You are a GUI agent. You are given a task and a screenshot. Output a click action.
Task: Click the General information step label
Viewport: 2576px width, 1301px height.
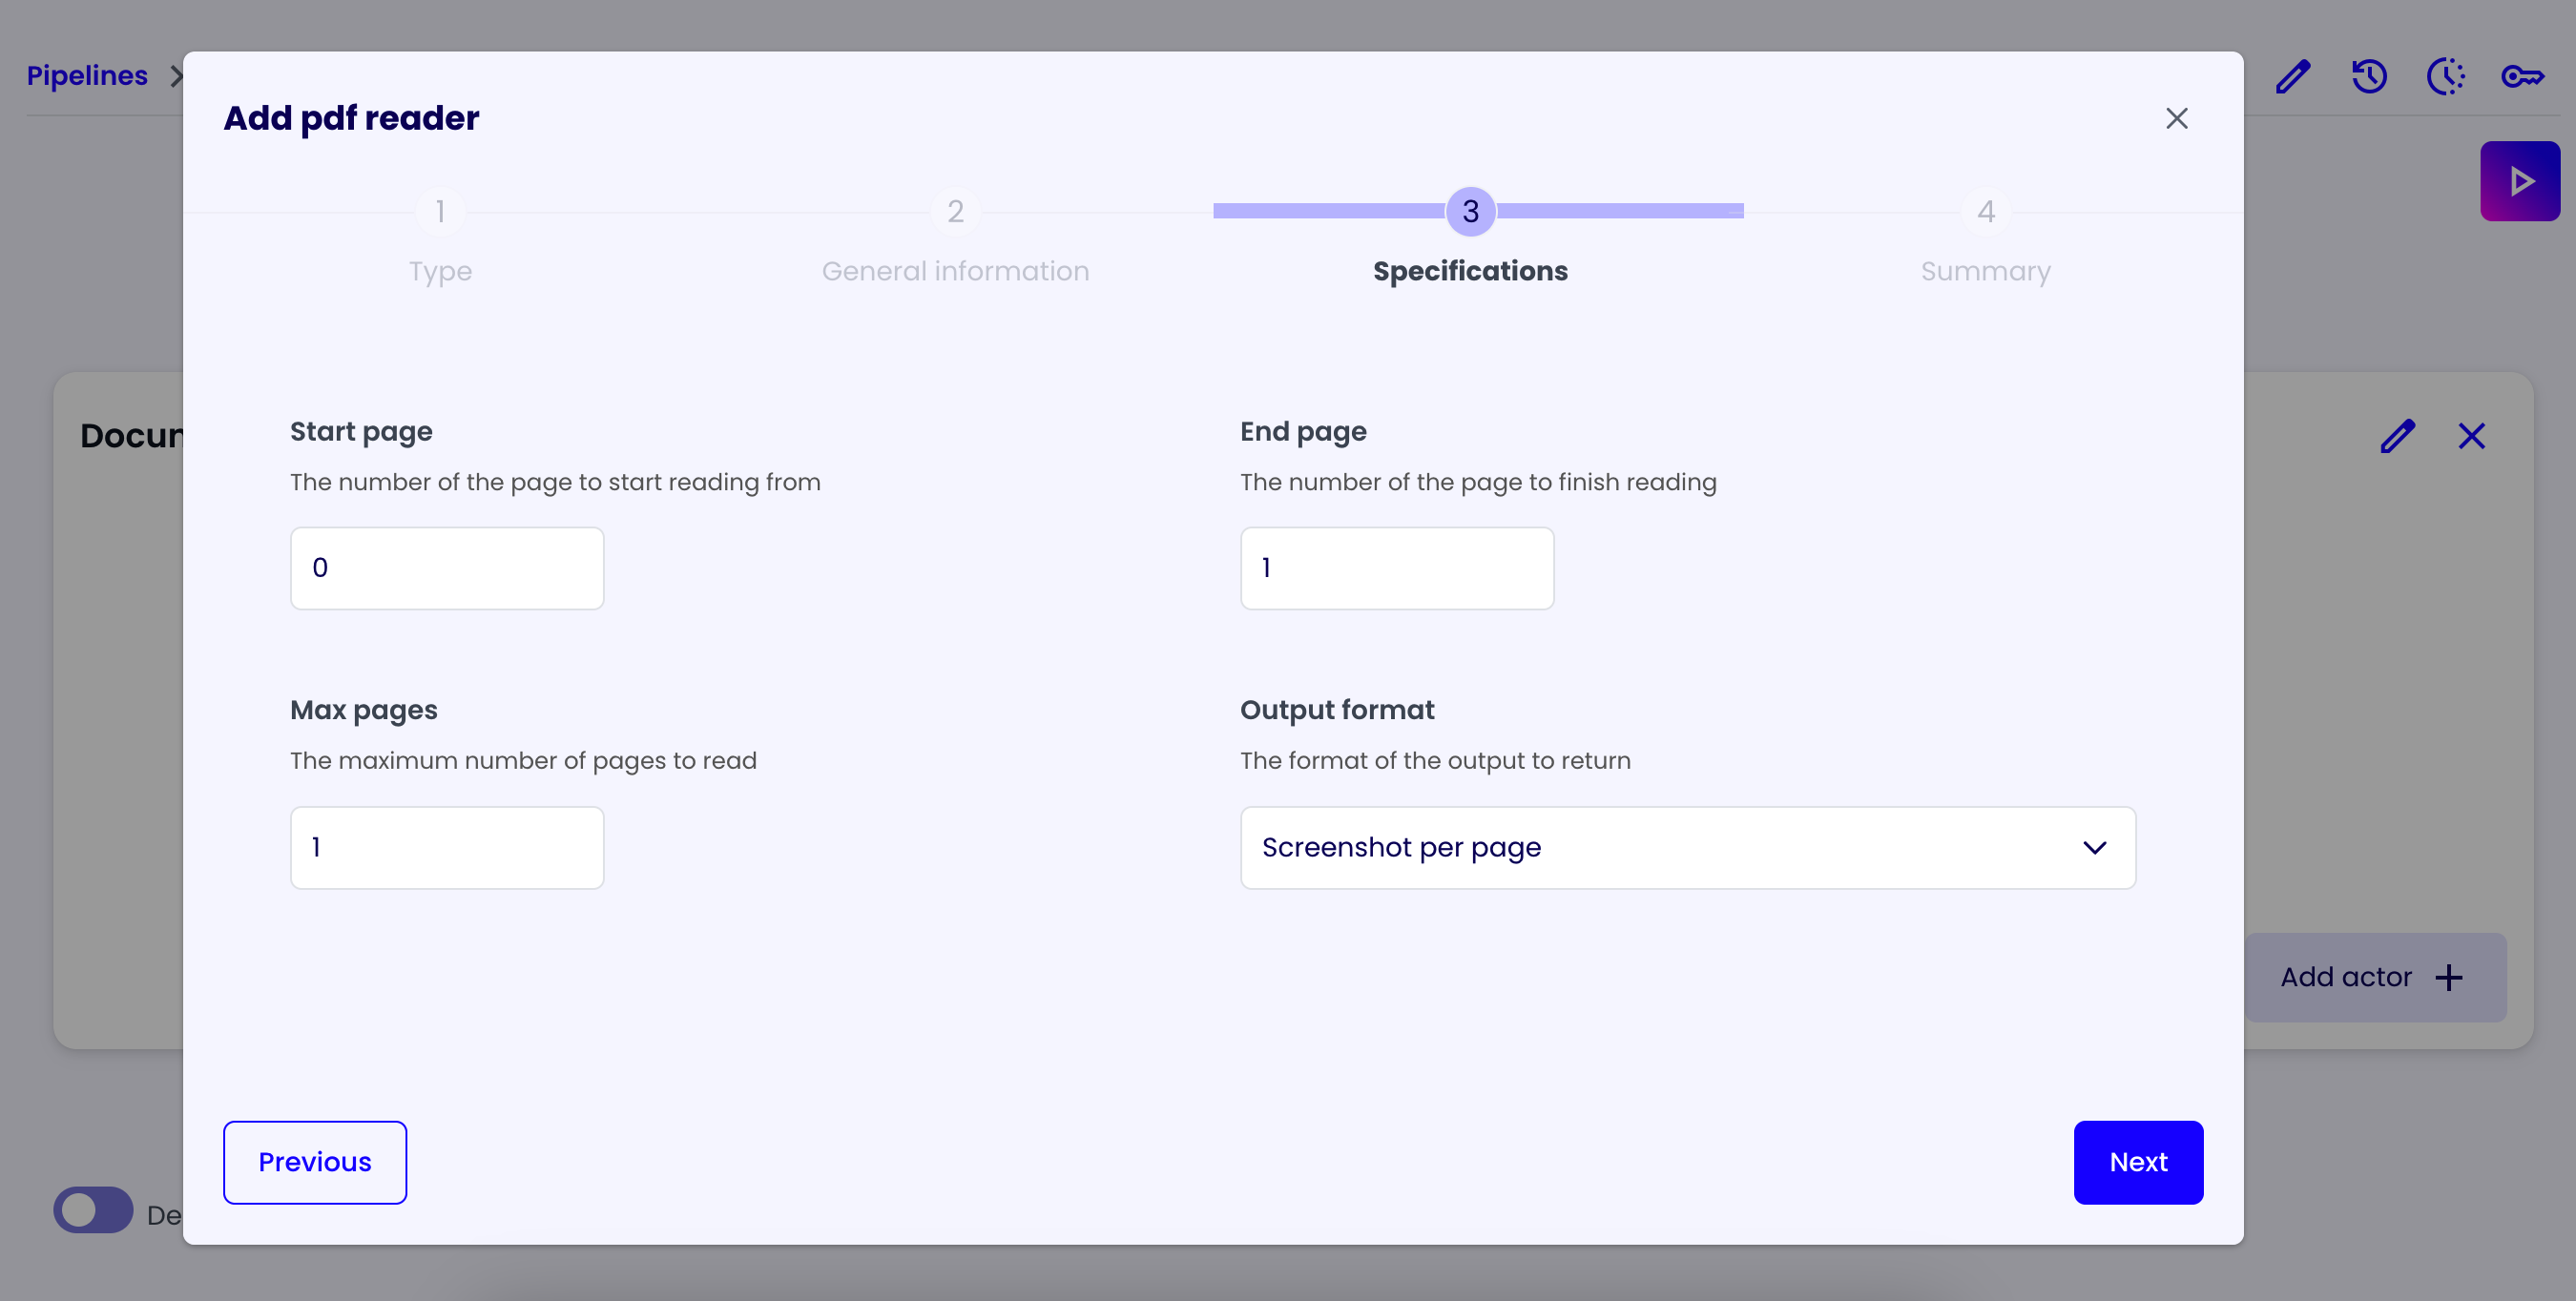coord(955,271)
